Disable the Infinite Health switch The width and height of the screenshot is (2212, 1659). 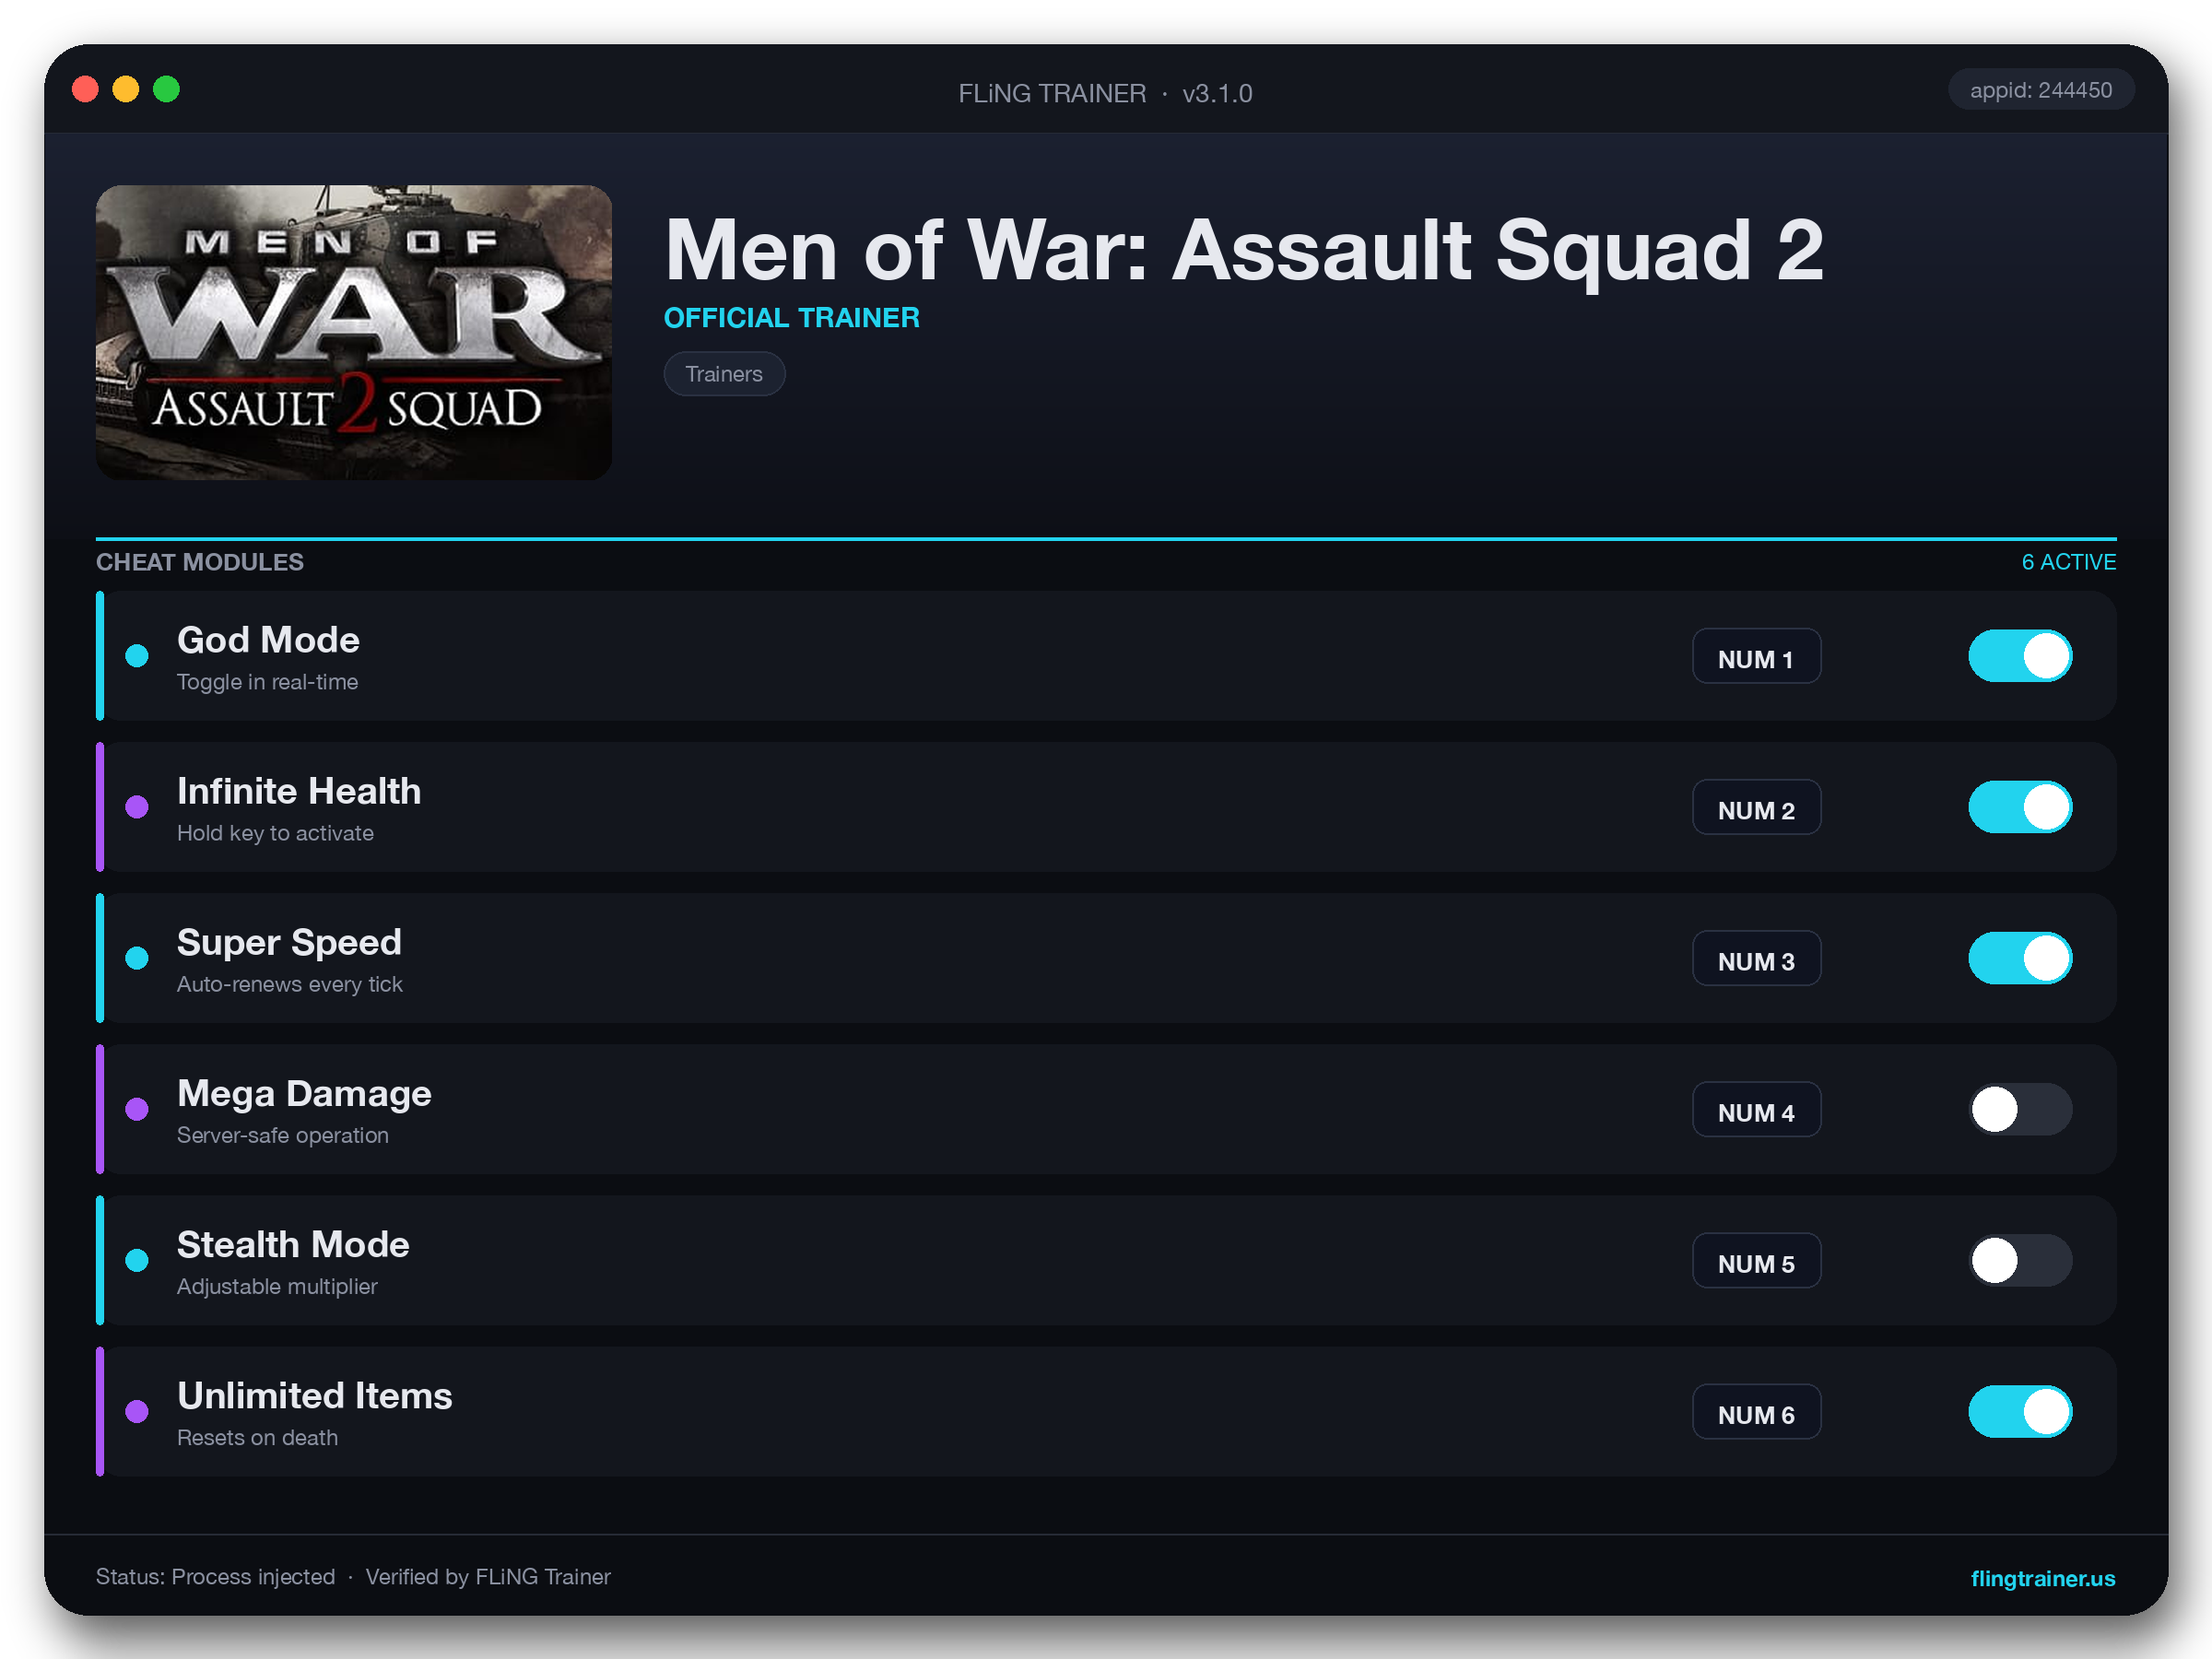(x=2020, y=807)
